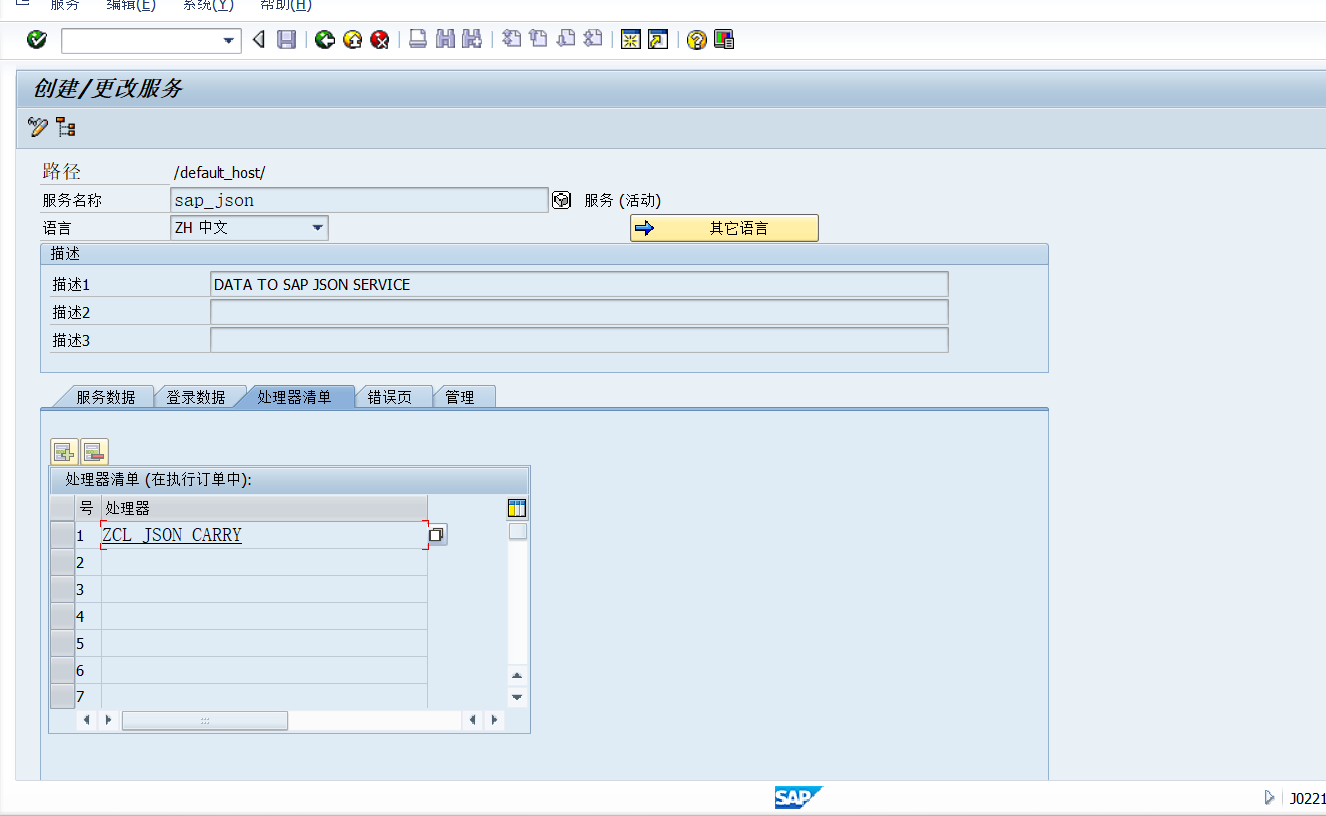Viewport: 1326px width, 816px height.
Task: Open the 服务 menu
Action: click(65, 5)
